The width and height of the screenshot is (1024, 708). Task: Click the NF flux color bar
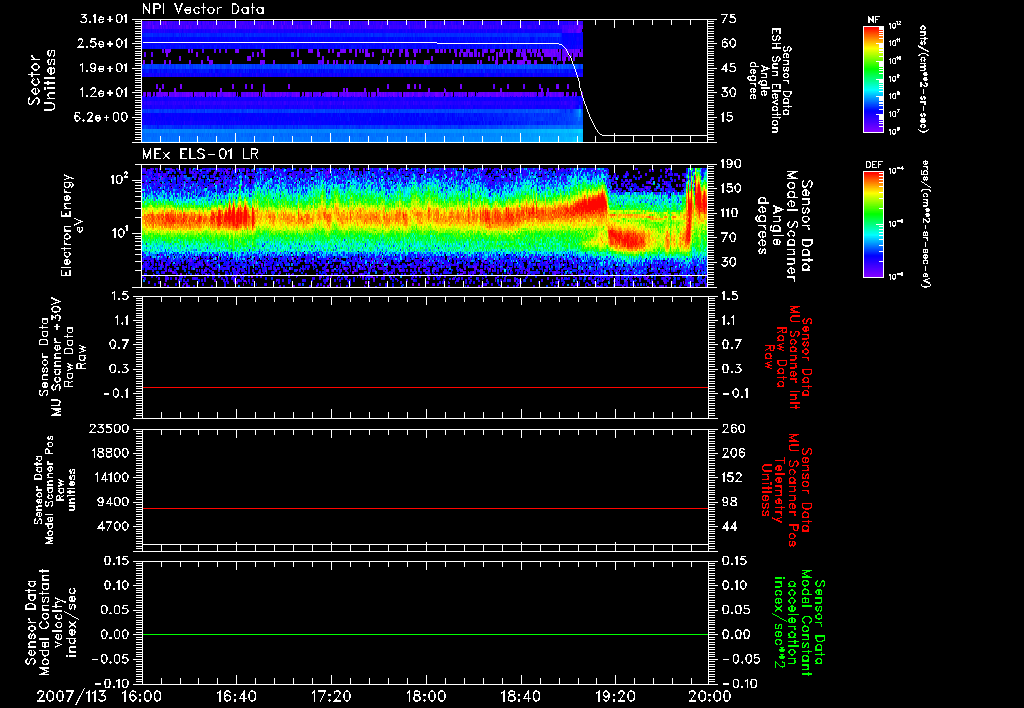(873, 79)
